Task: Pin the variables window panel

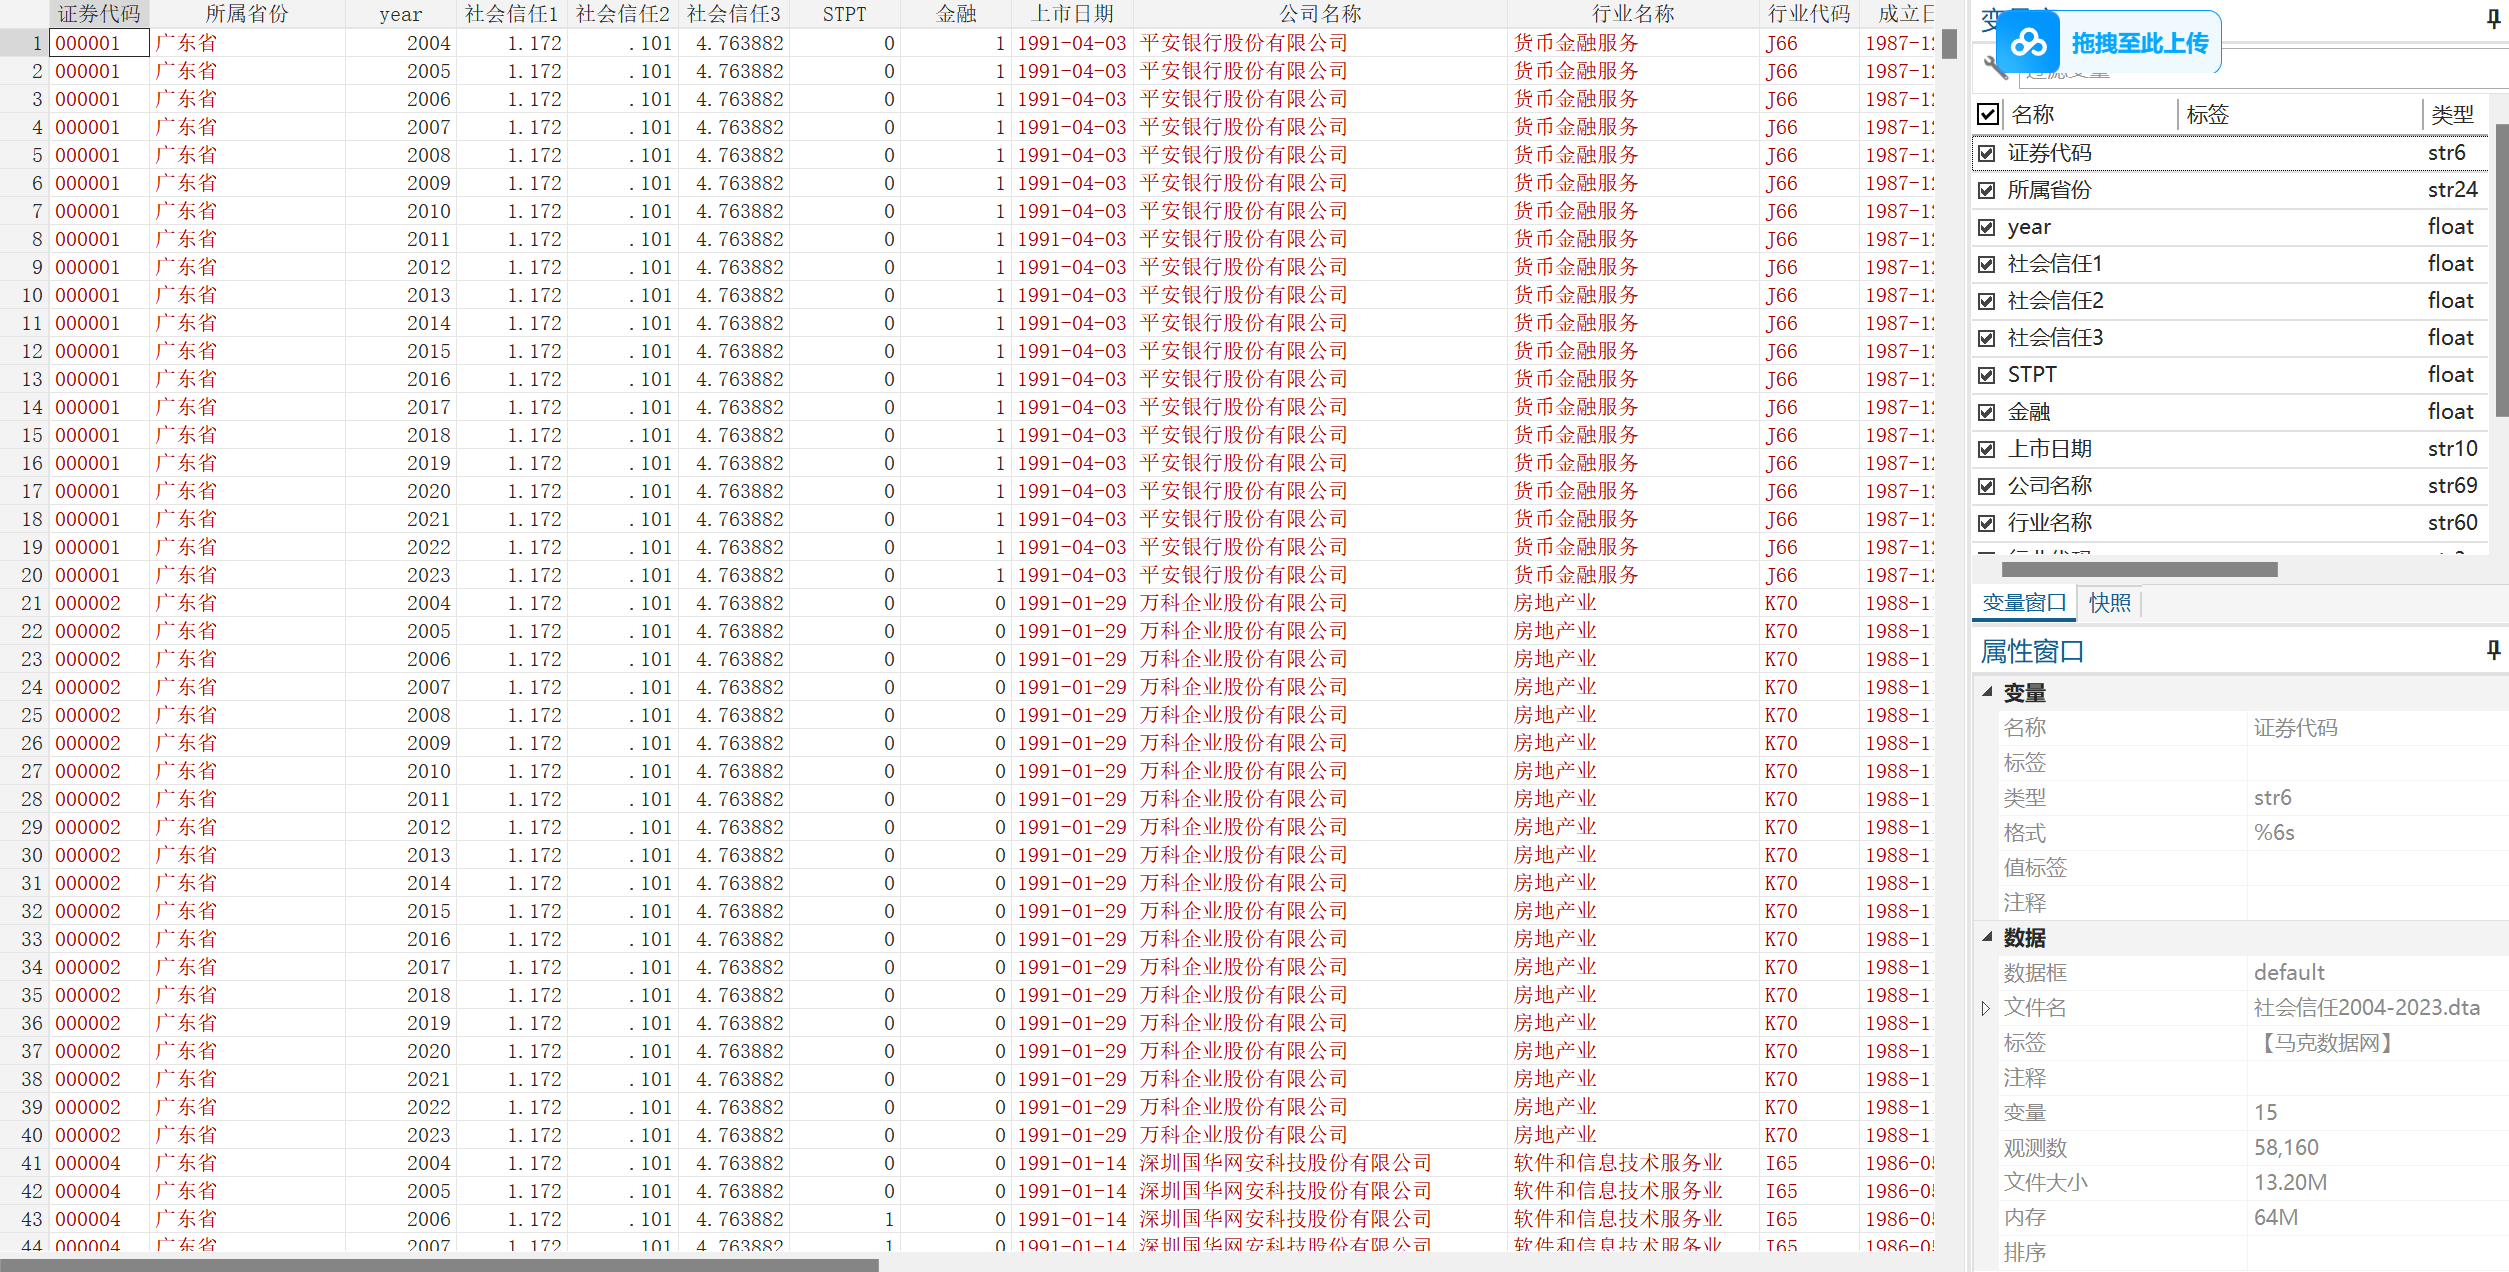Action: (x=2493, y=19)
